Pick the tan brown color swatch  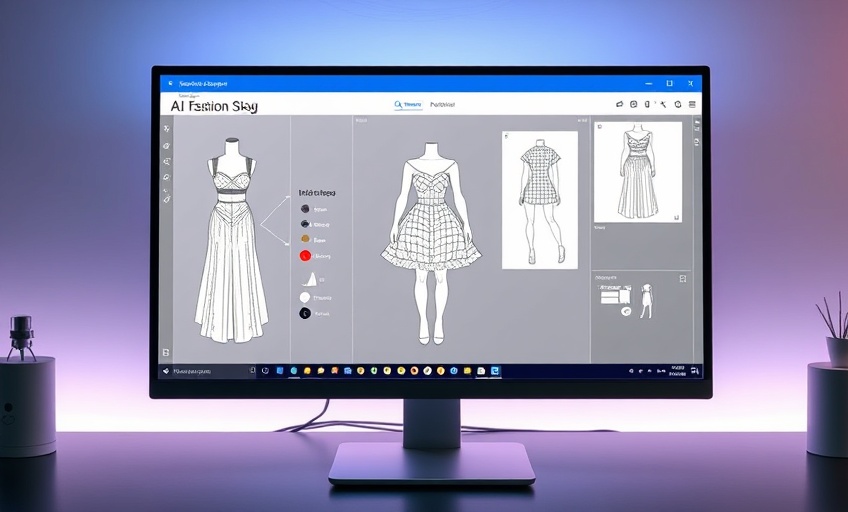pos(305,240)
